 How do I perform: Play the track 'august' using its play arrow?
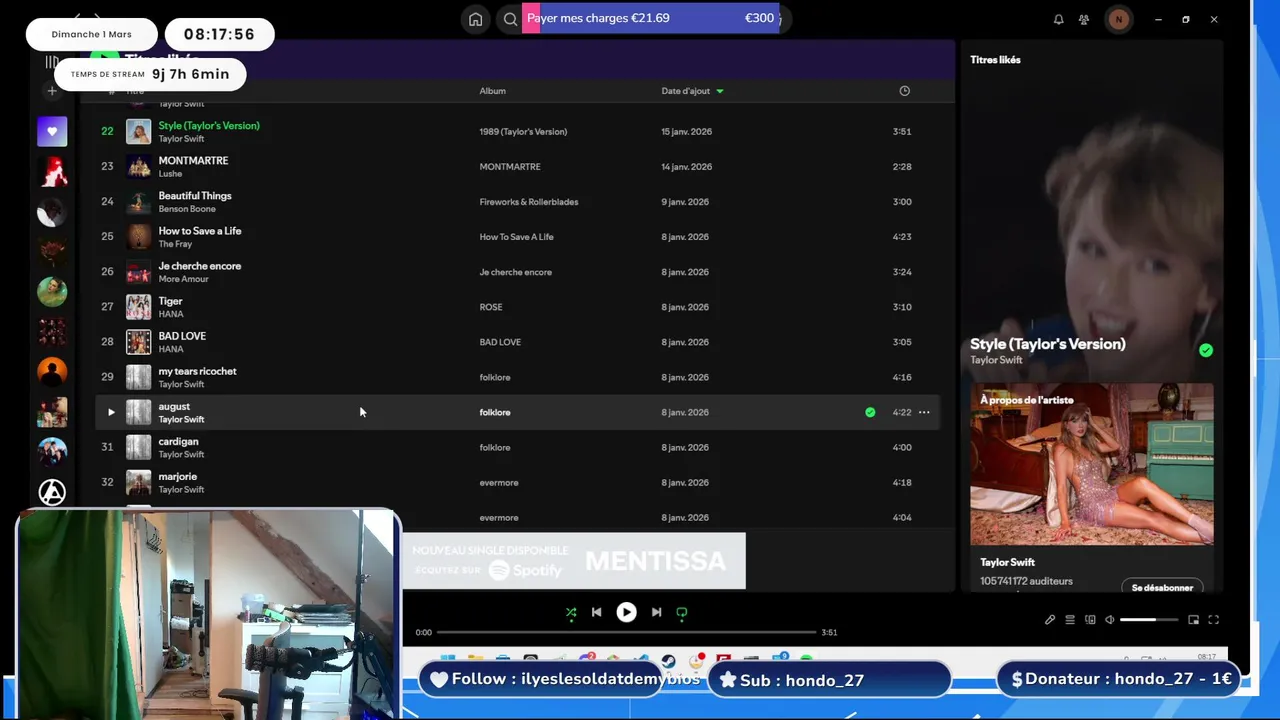[111, 412]
